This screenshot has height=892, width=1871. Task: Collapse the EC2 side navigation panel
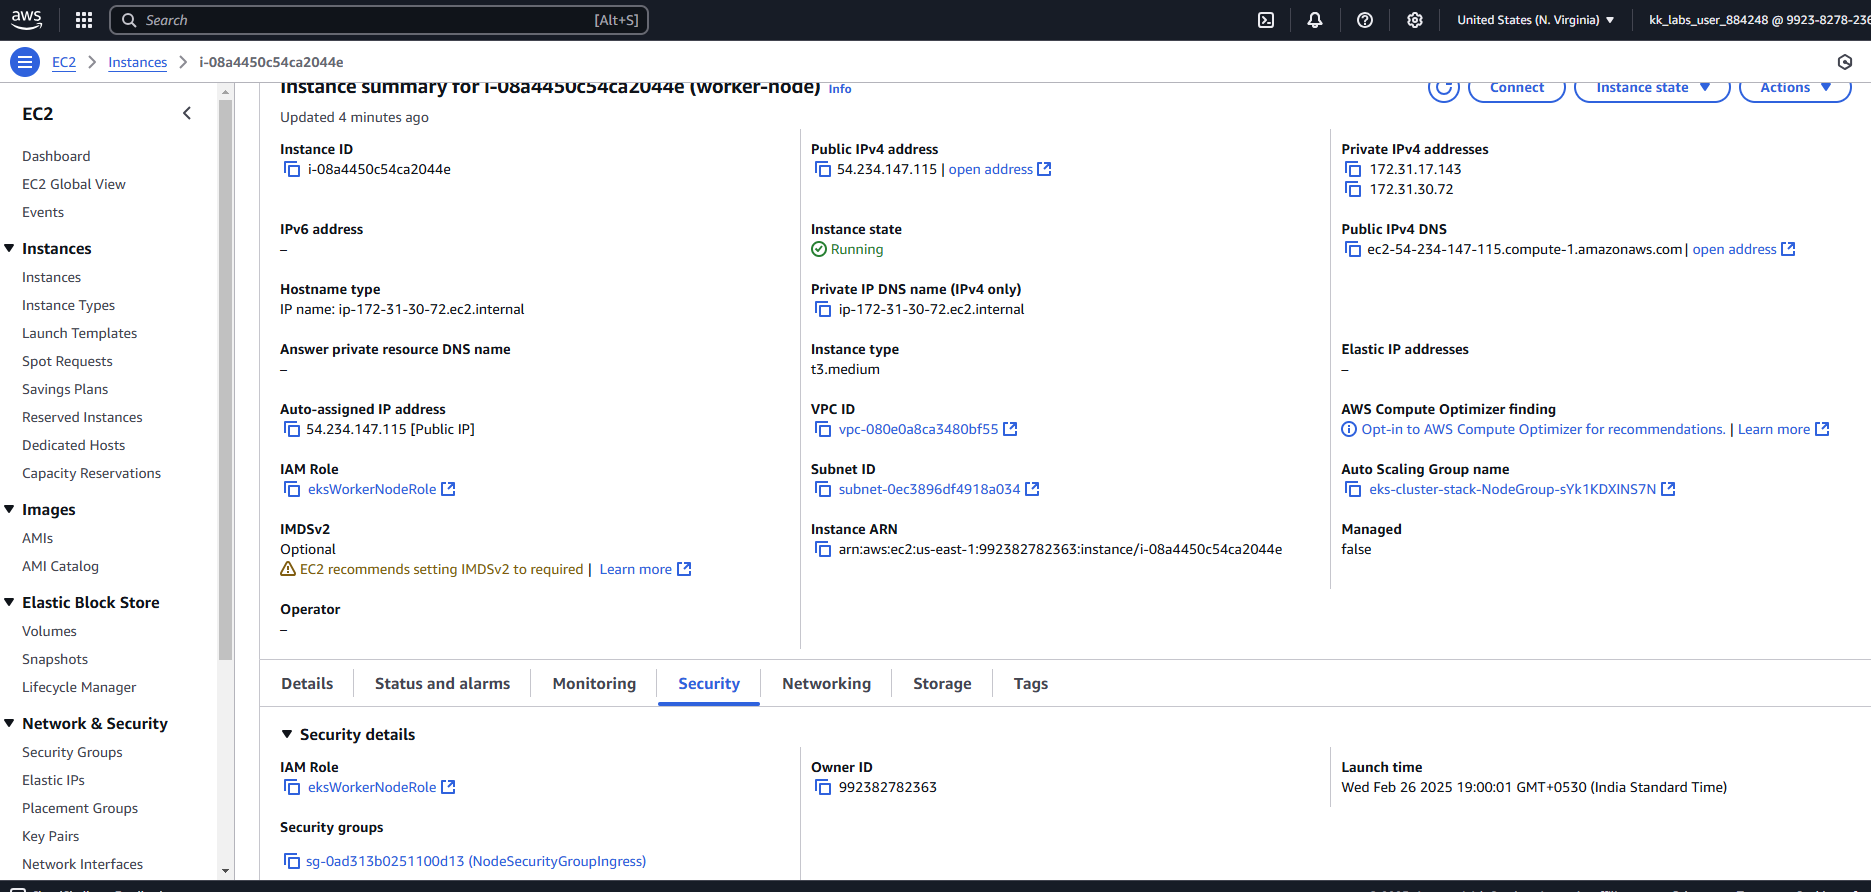point(187,114)
